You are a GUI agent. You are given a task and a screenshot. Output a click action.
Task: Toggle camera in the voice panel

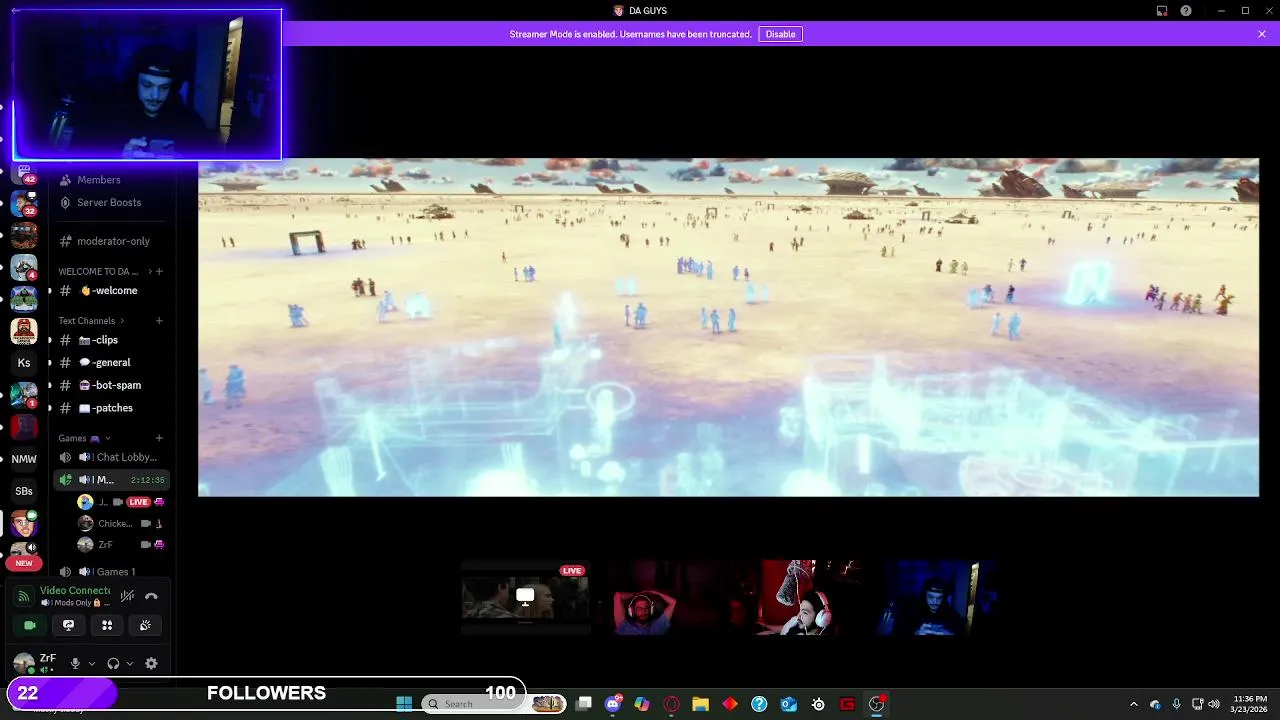pos(30,625)
